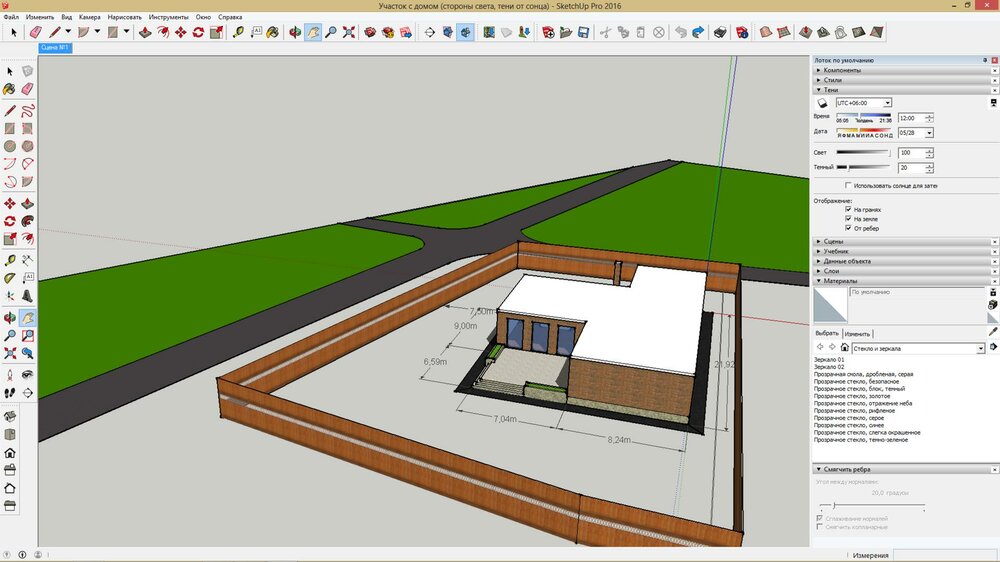This screenshot has height=562, width=1000.
Task: Open the 'Камера' menu
Action: pos(89,17)
